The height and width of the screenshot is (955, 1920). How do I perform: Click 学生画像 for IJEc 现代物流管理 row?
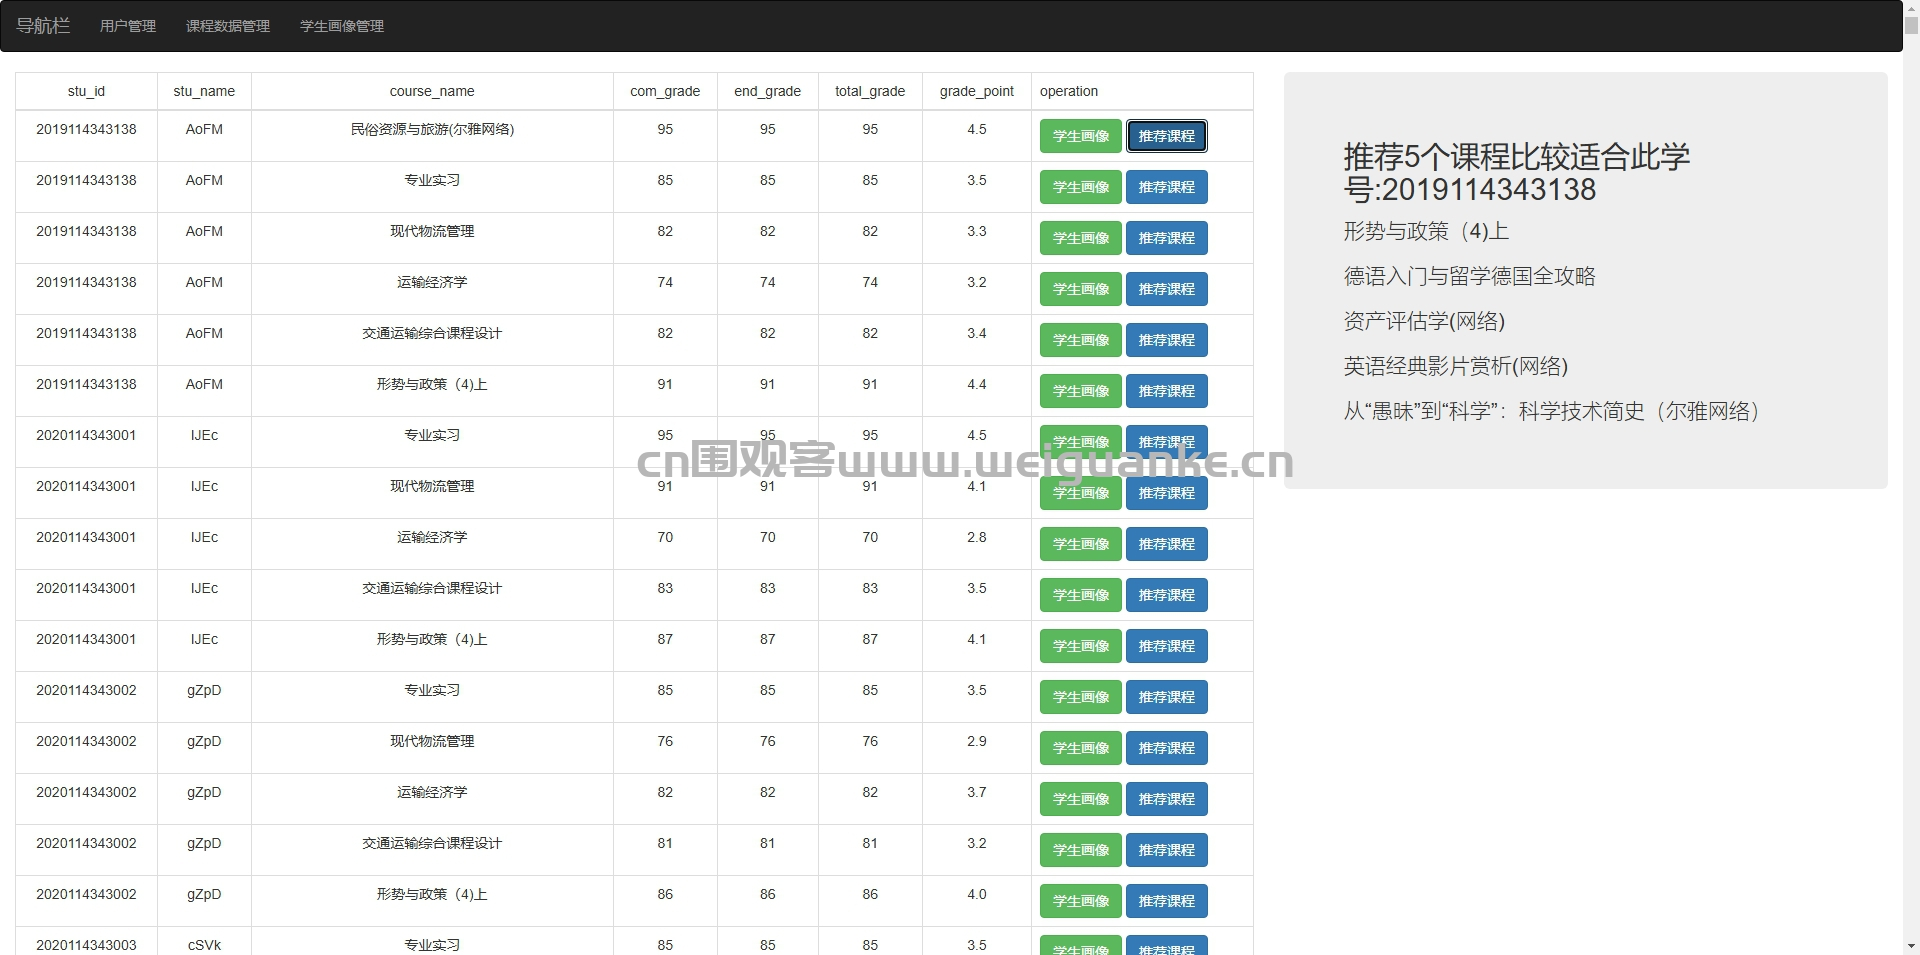[1081, 493]
